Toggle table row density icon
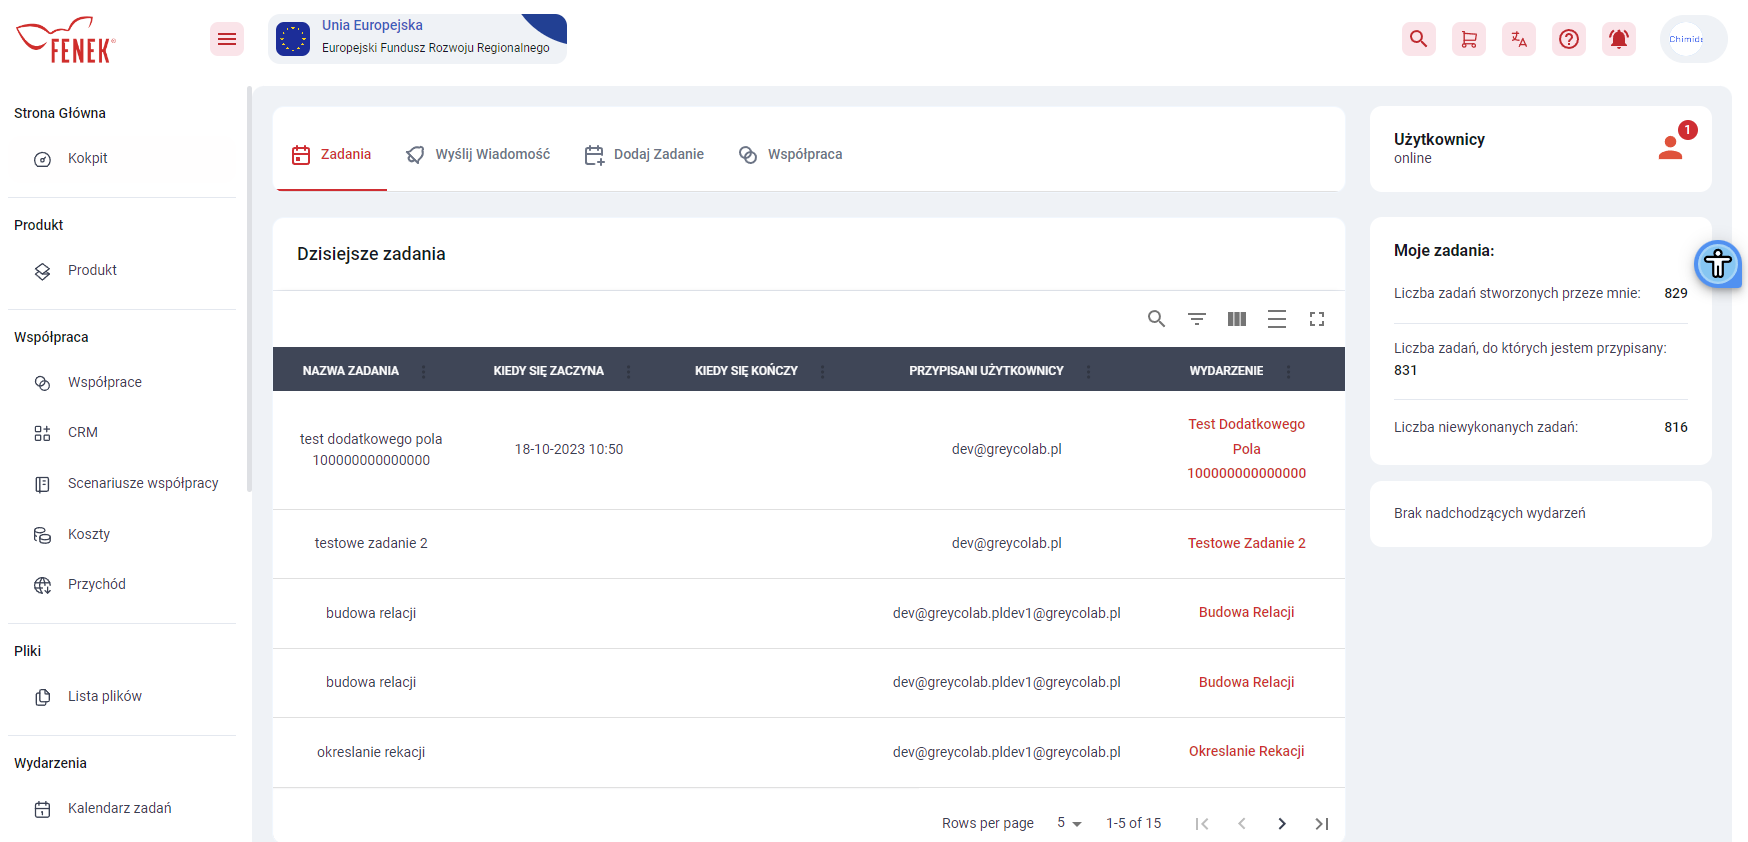Screen dimensions: 1748x842 coord(1276,319)
